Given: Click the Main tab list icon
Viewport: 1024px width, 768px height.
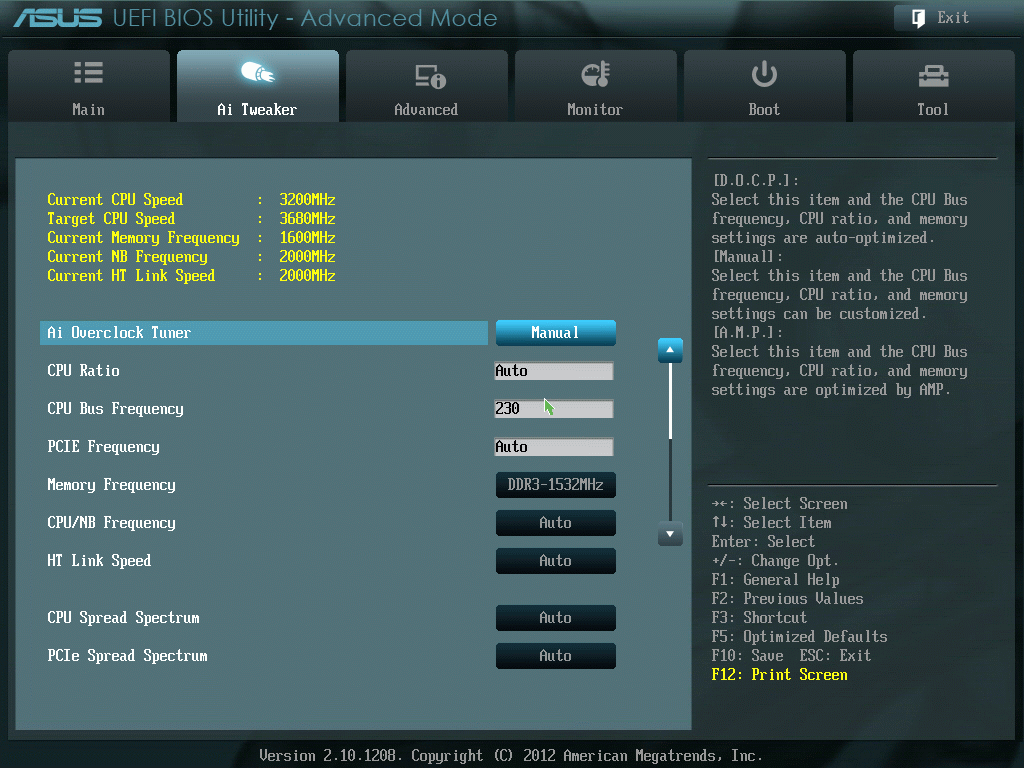Looking at the screenshot, I should point(88,72).
